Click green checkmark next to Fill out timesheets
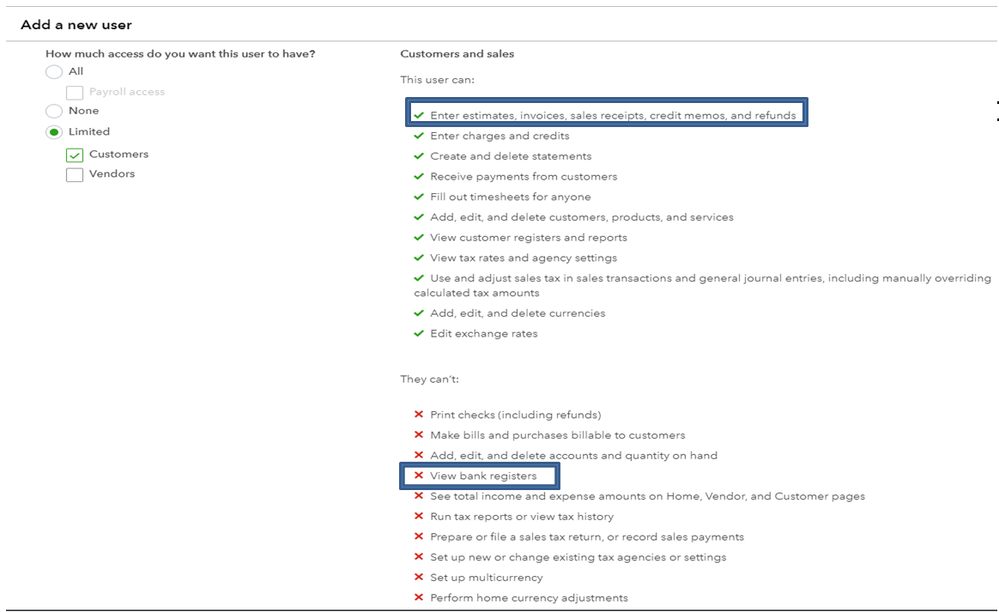The image size is (999, 612). pyautogui.click(x=419, y=197)
